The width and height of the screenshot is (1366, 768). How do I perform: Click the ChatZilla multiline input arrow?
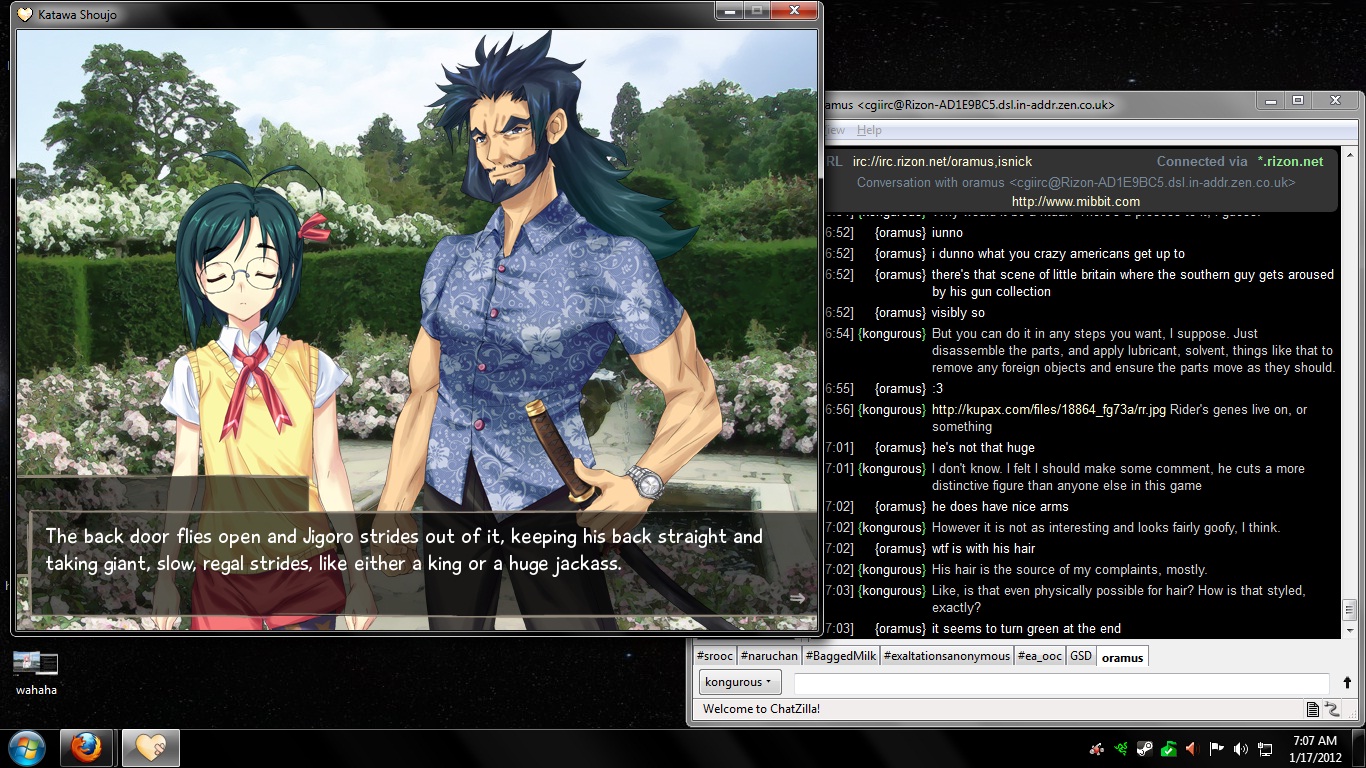1347,683
